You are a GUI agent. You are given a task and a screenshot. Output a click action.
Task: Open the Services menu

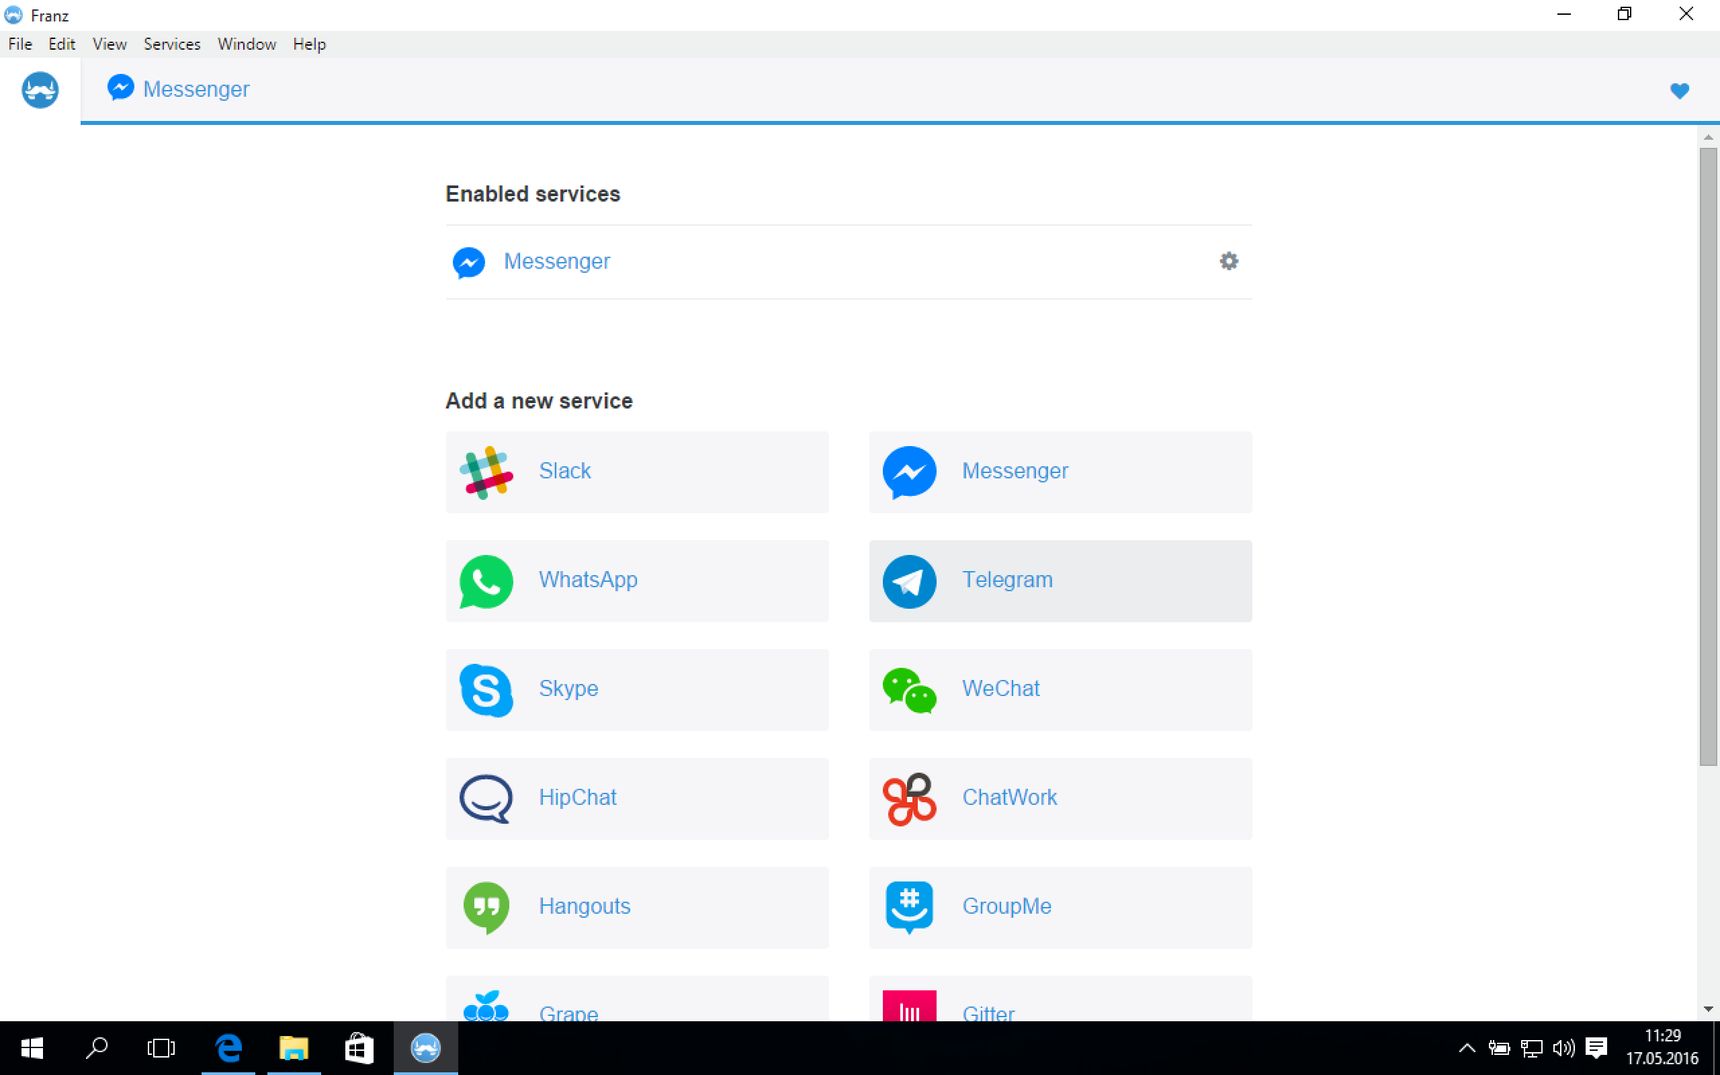pyautogui.click(x=172, y=44)
